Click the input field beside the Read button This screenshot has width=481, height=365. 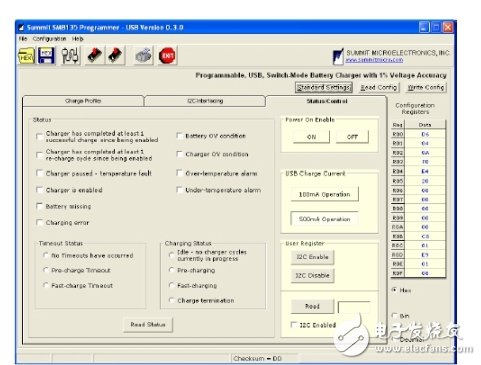click(x=354, y=307)
